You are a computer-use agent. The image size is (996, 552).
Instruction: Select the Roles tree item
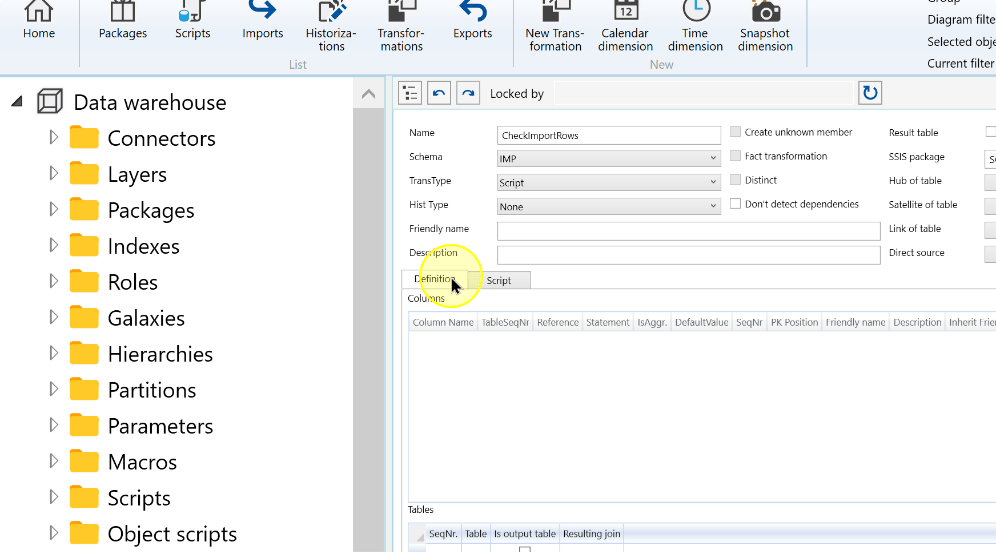coord(132,282)
